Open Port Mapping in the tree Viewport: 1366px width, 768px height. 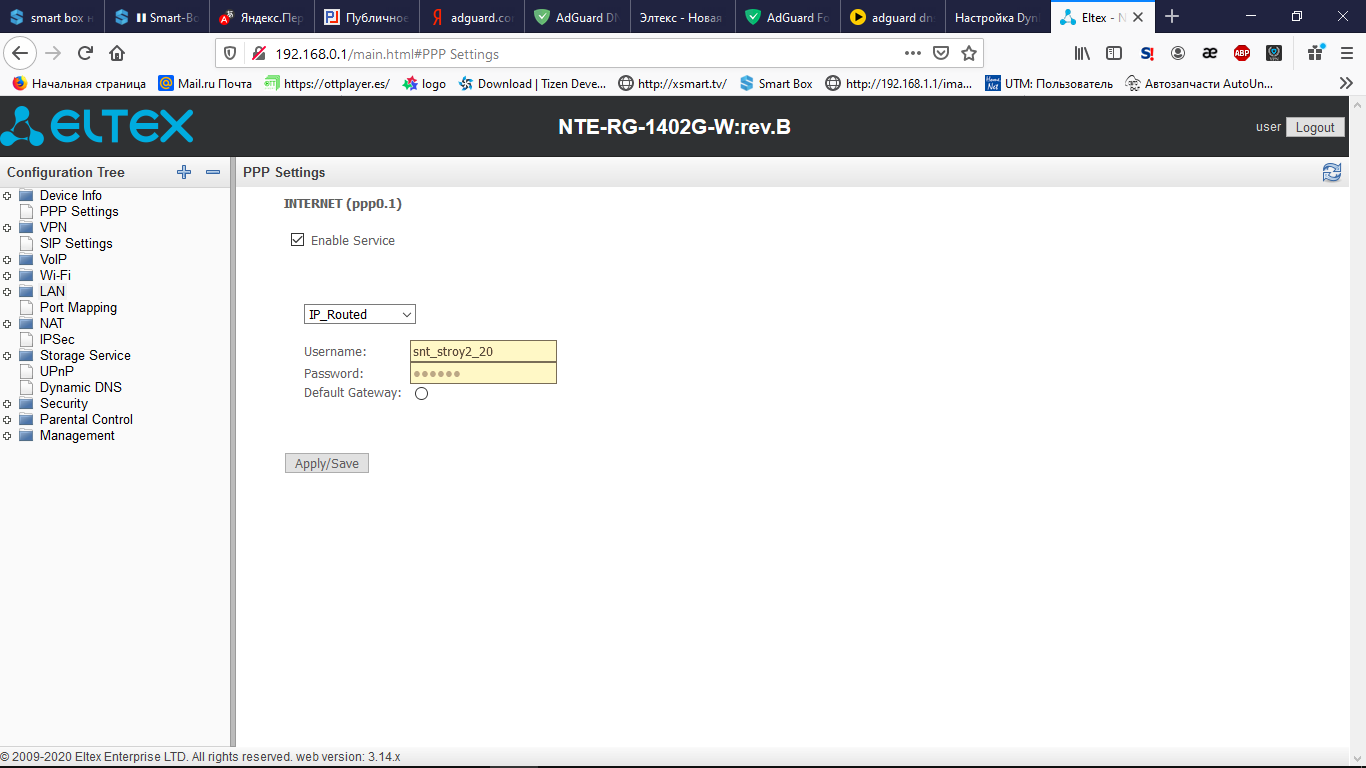(78, 308)
